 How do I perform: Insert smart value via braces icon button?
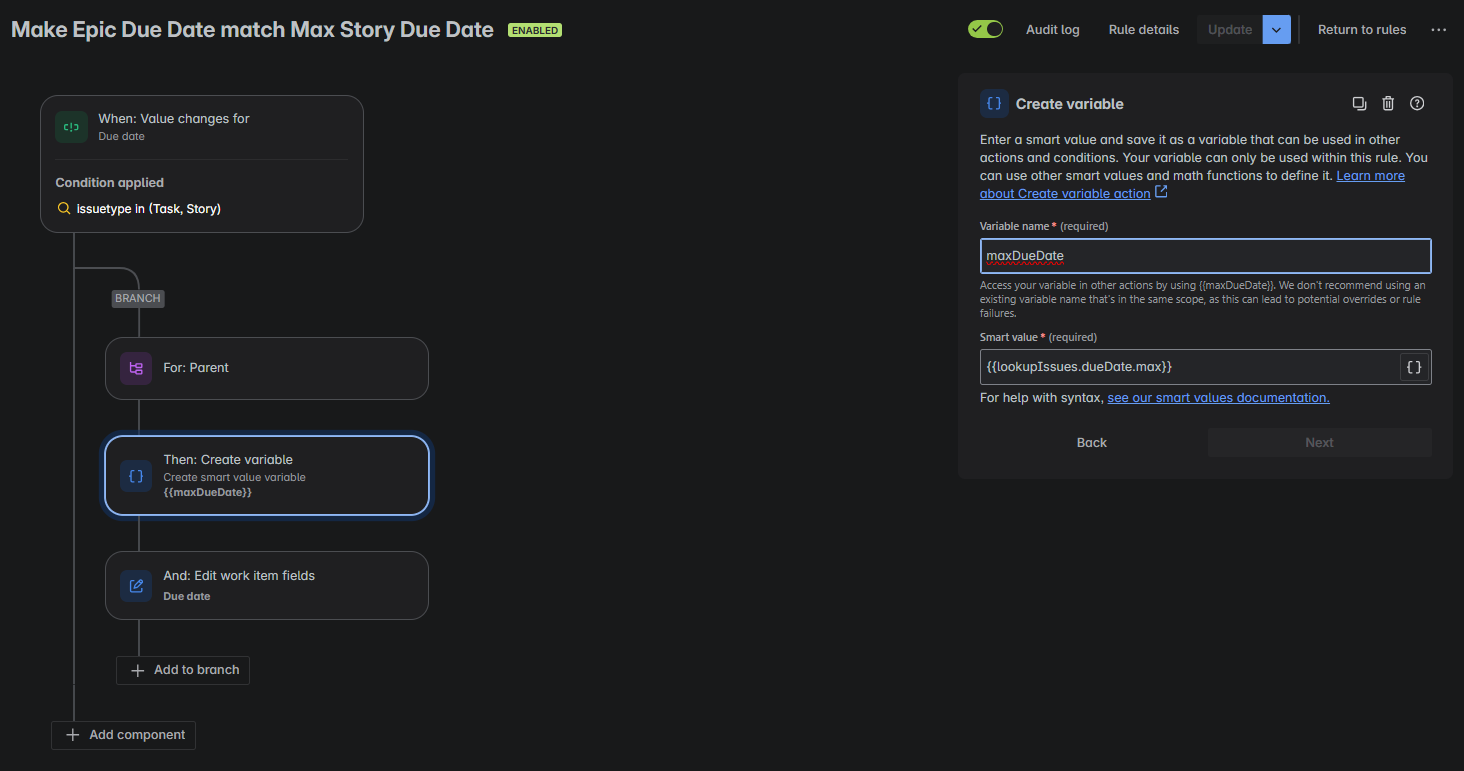[1414, 367]
